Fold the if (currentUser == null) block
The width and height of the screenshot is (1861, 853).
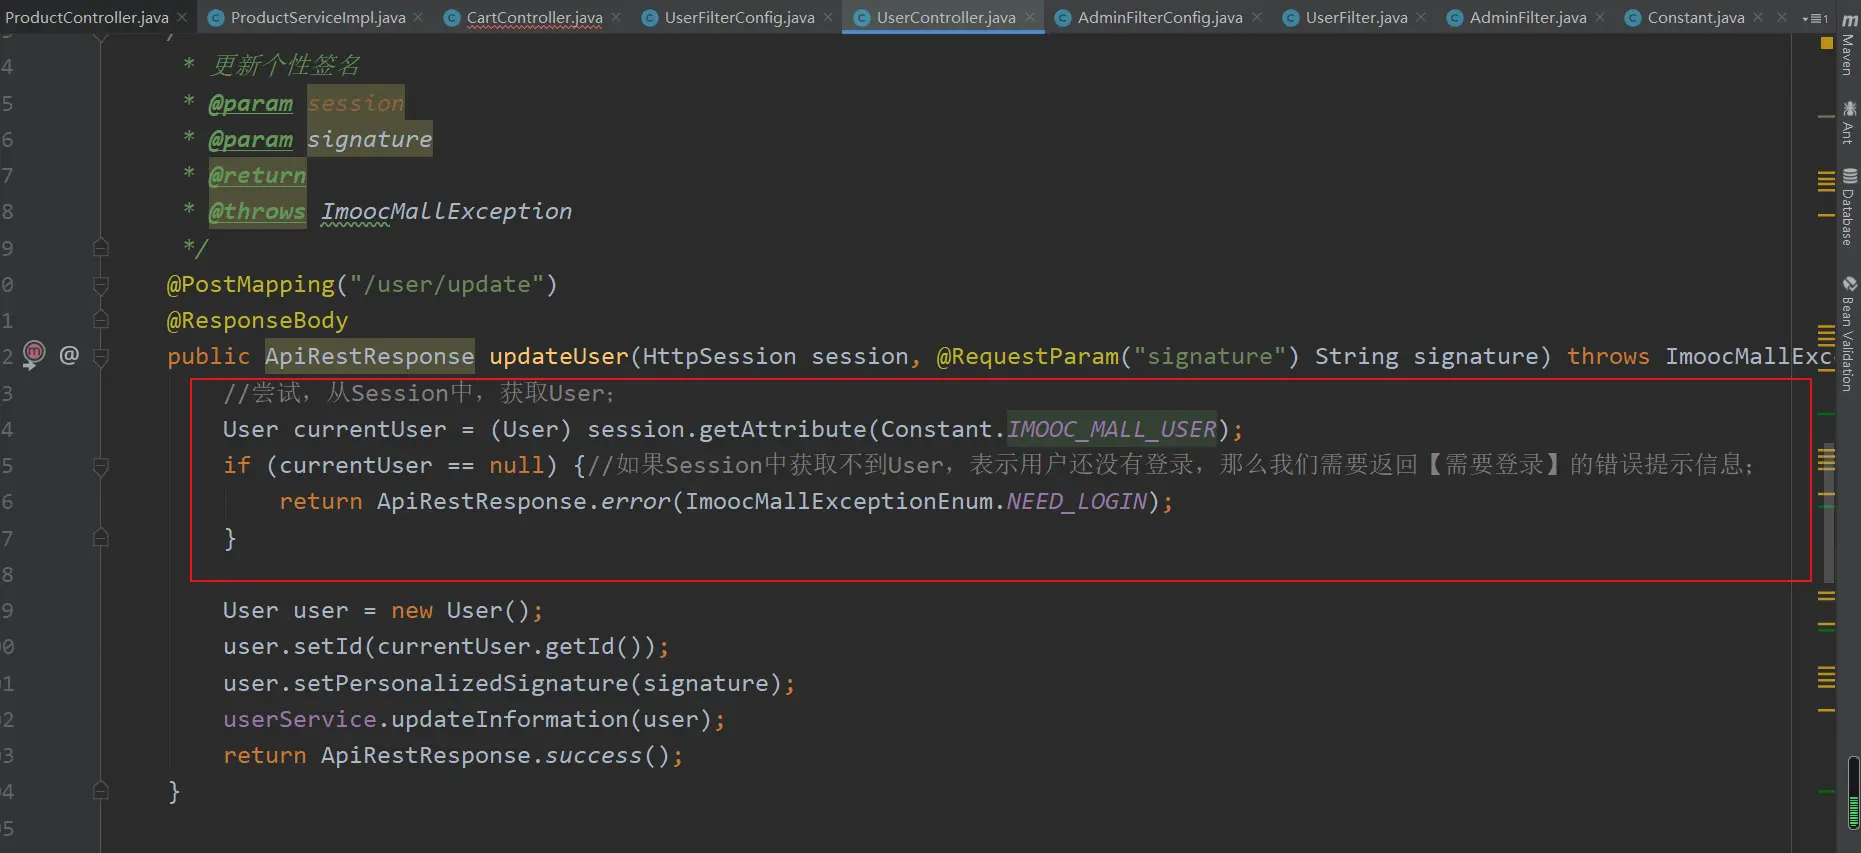101,466
